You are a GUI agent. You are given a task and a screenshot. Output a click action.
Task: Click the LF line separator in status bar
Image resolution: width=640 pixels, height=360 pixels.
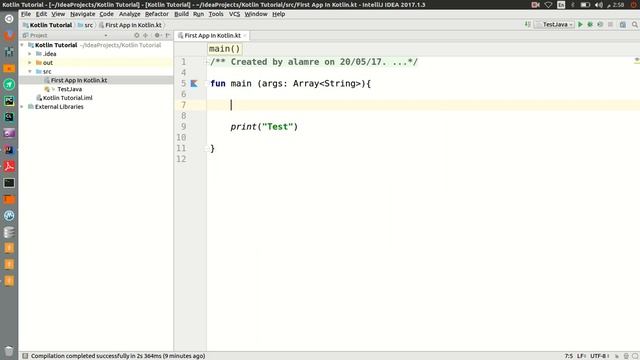(581, 356)
